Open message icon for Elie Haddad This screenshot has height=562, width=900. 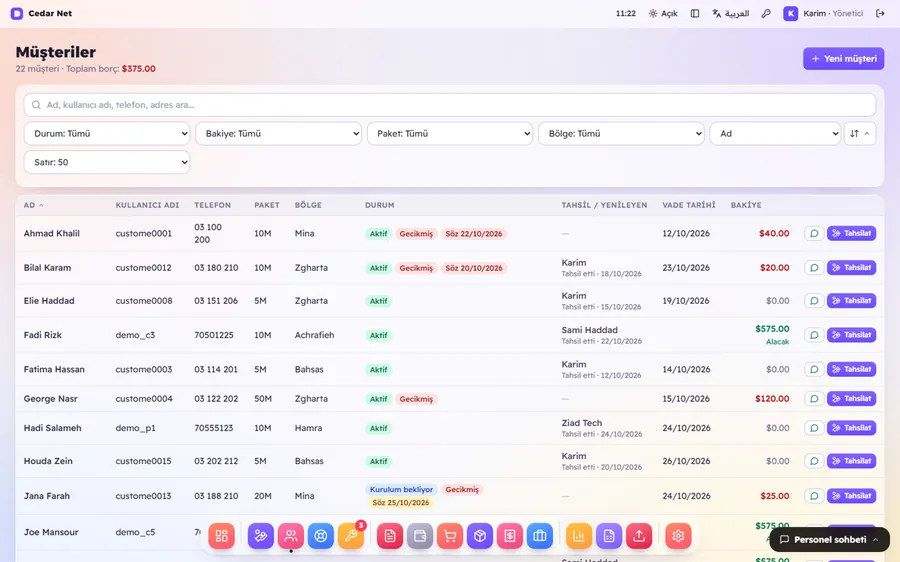click(x=814, y=301)
